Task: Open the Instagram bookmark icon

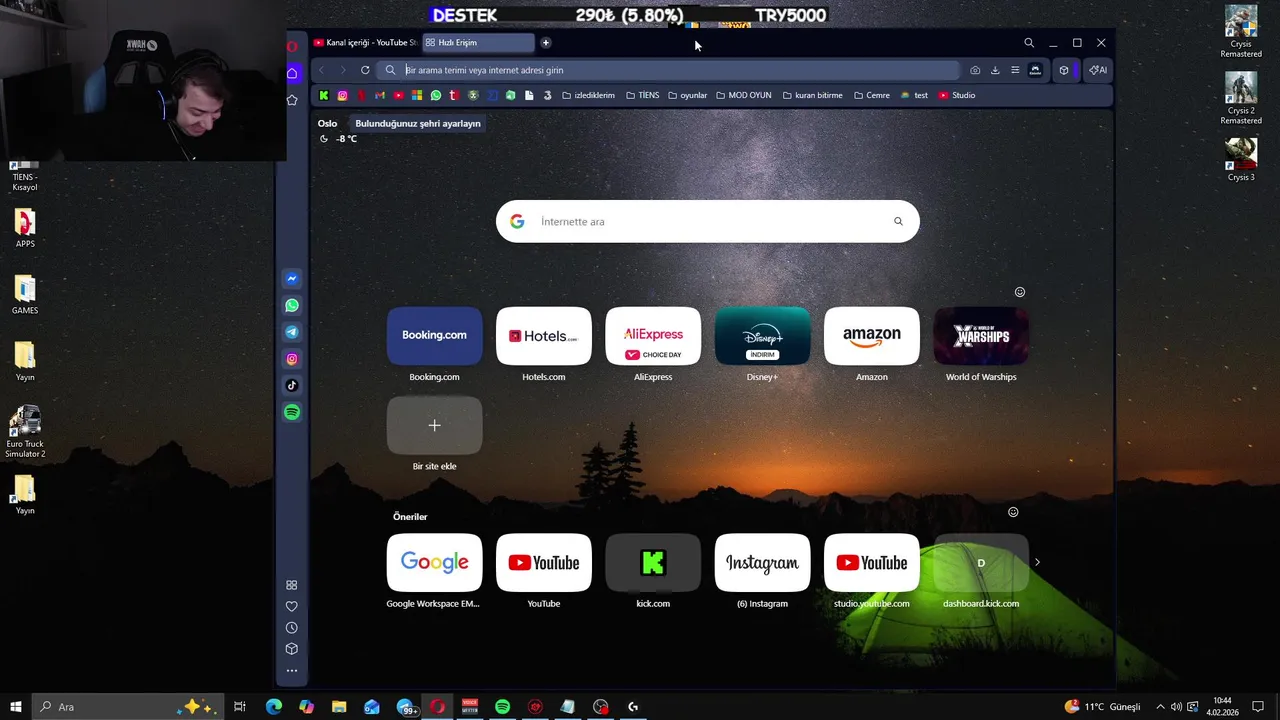Action: 342,95
